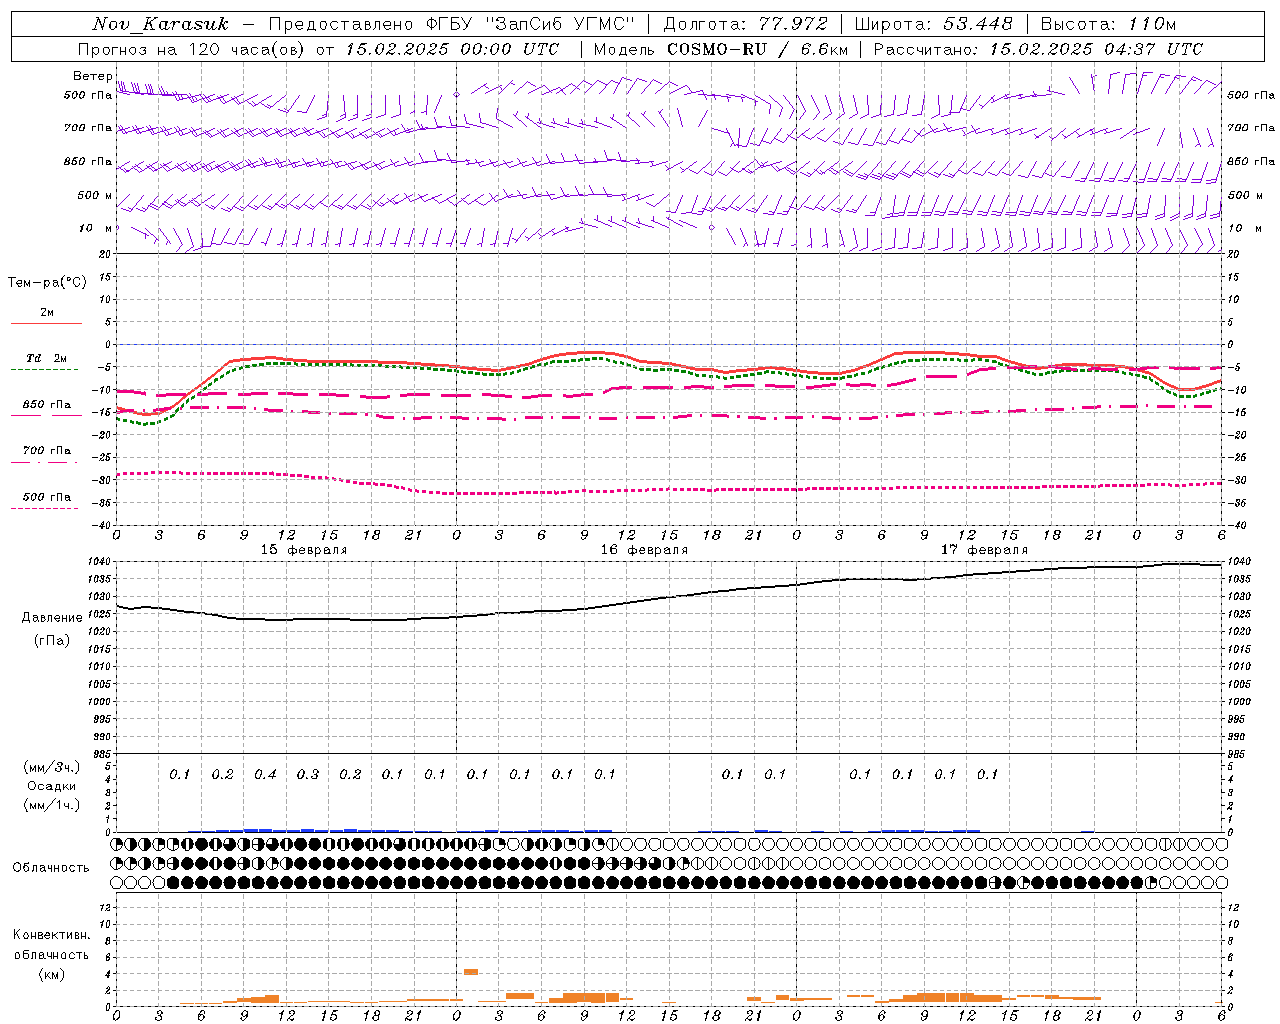Viewport: 1280px width, 1024px height.
Task: Select the Облачность row label
Action: tap(51, 867)
